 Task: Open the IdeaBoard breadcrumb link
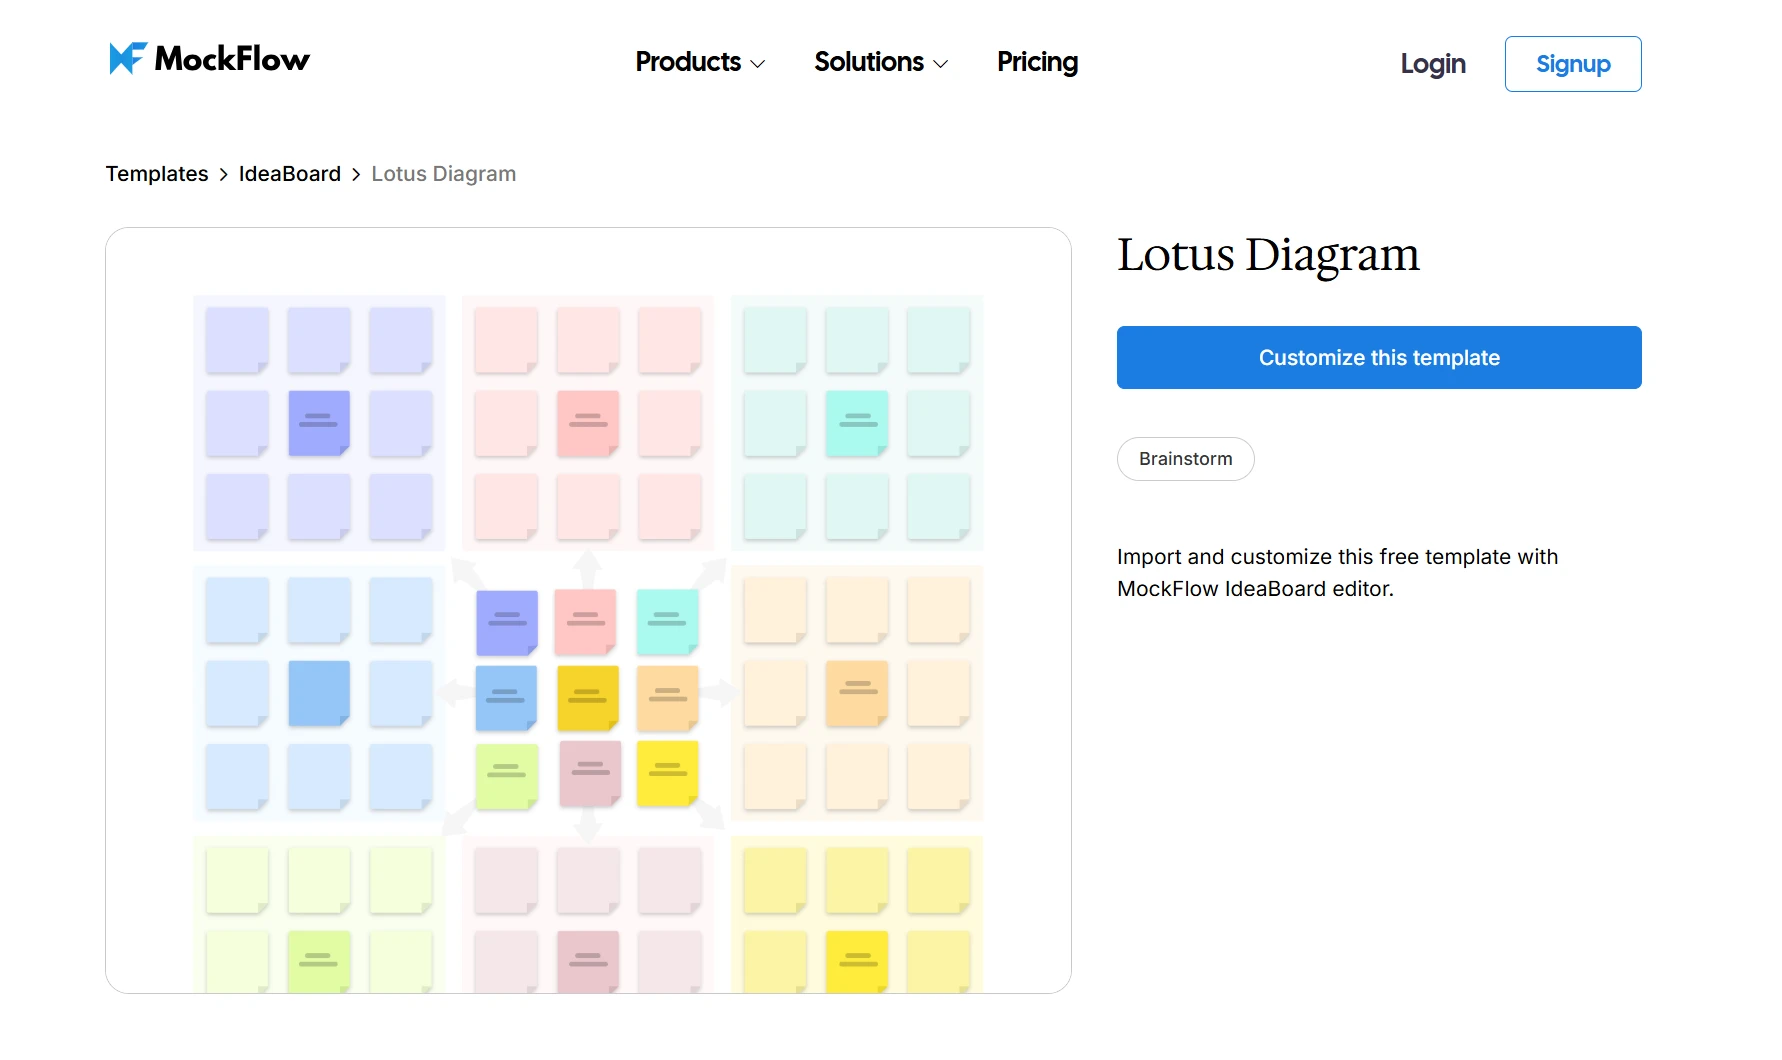[x=289, y=173]
